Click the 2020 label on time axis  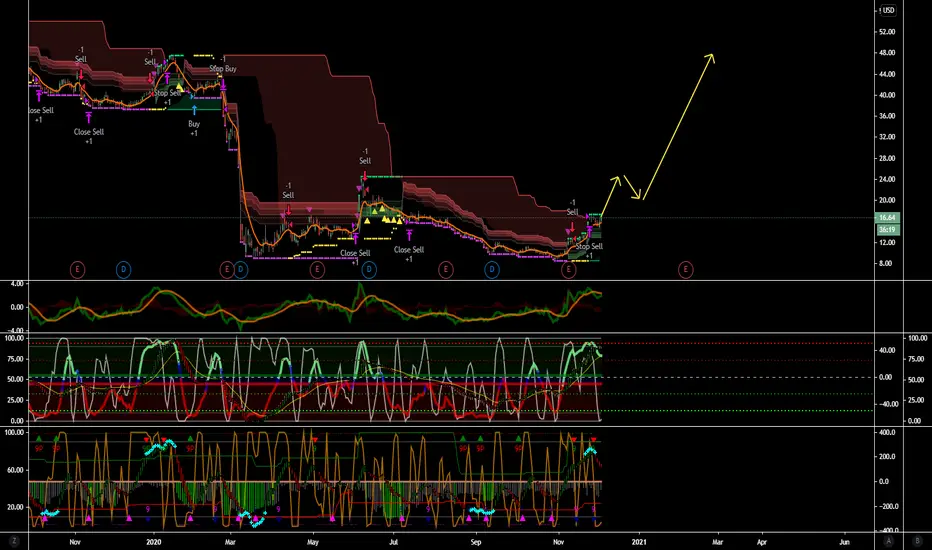point(154,542)
